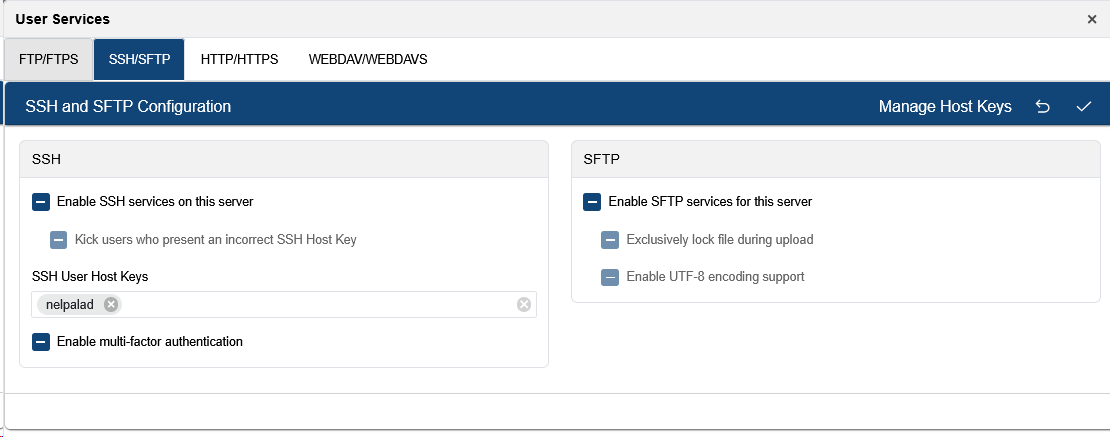Click the undo/revert arrow icon
The width and height of the screenshot is (1110, 437).
click(1043, 106)
